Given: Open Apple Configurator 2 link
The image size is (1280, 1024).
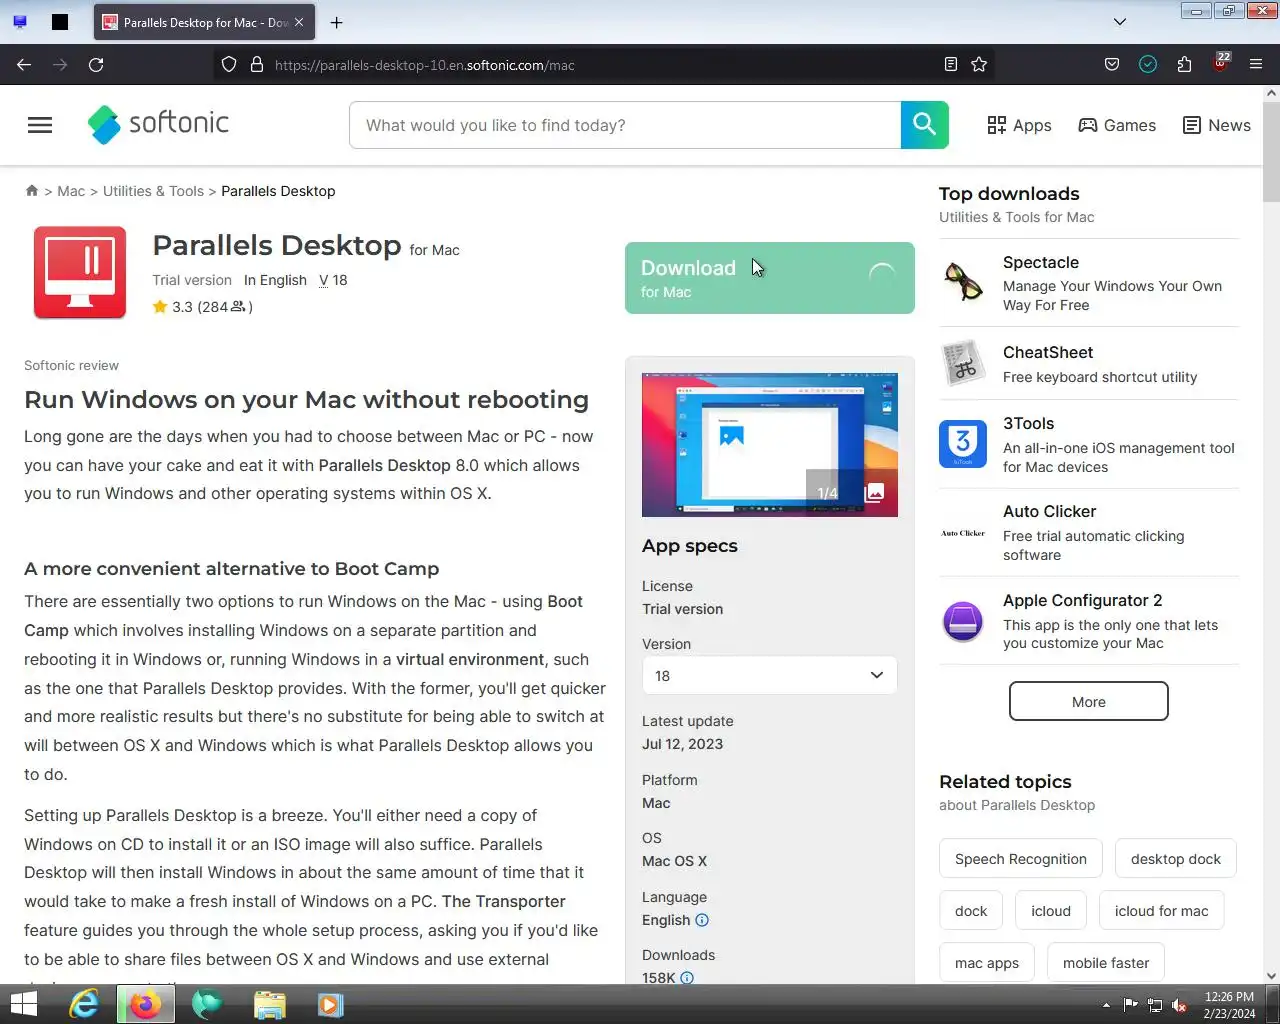Looking at the screenshot, I should coord(1082,600).
